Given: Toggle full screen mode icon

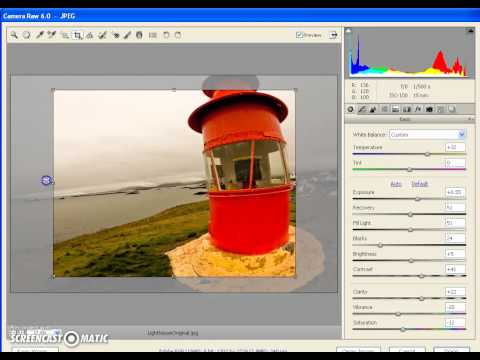Looking at the screenshot, I should (333, 35).
